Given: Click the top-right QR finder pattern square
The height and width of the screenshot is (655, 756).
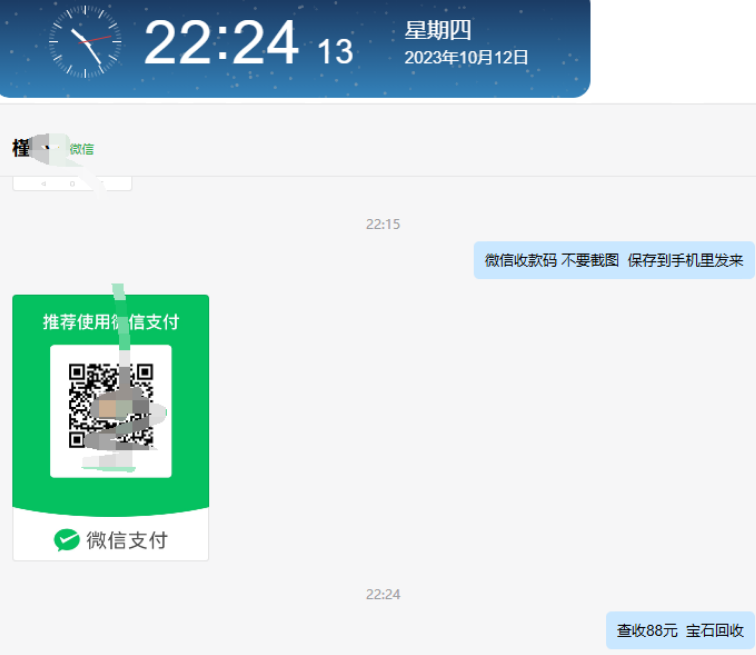Looking at the screenshot, I should point(145,373).
